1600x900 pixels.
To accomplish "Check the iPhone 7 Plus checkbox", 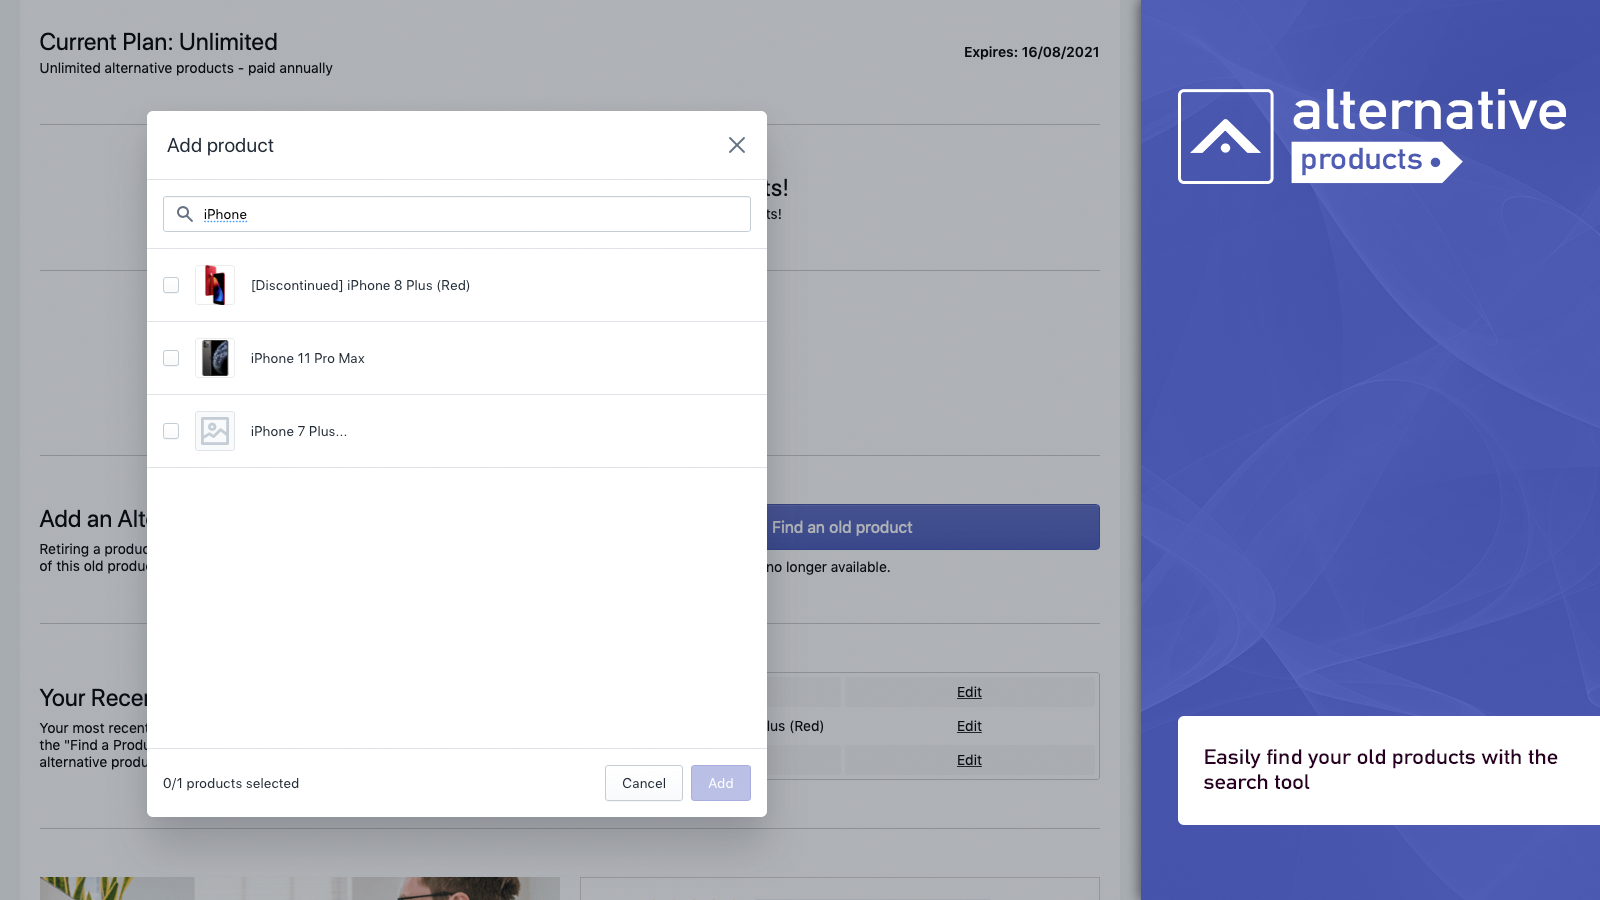I will pyautogui.click(x=171, y=431).
